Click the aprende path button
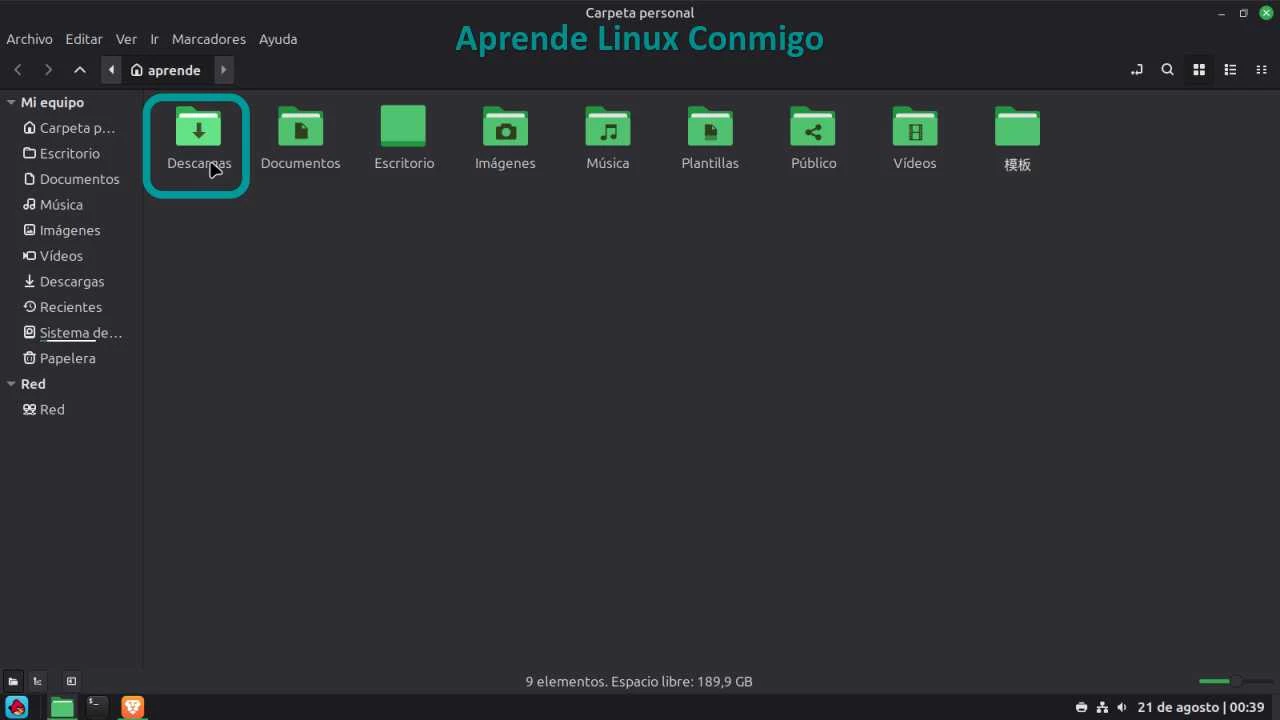Viewport: 1280px width, 720px height. (166, 70)
